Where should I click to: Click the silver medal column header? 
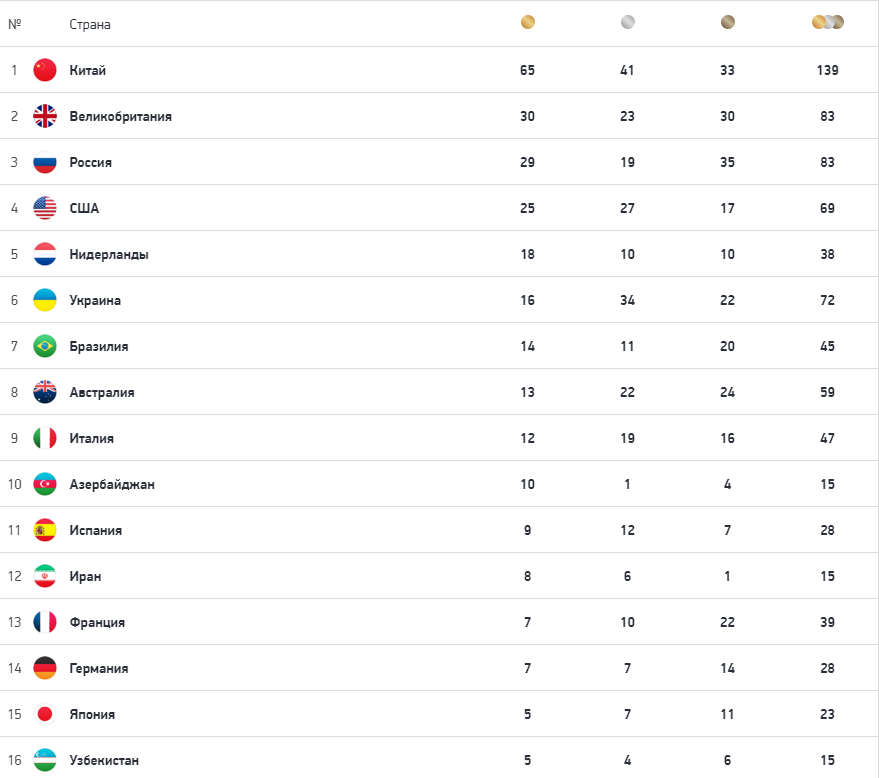click(627, 23)
